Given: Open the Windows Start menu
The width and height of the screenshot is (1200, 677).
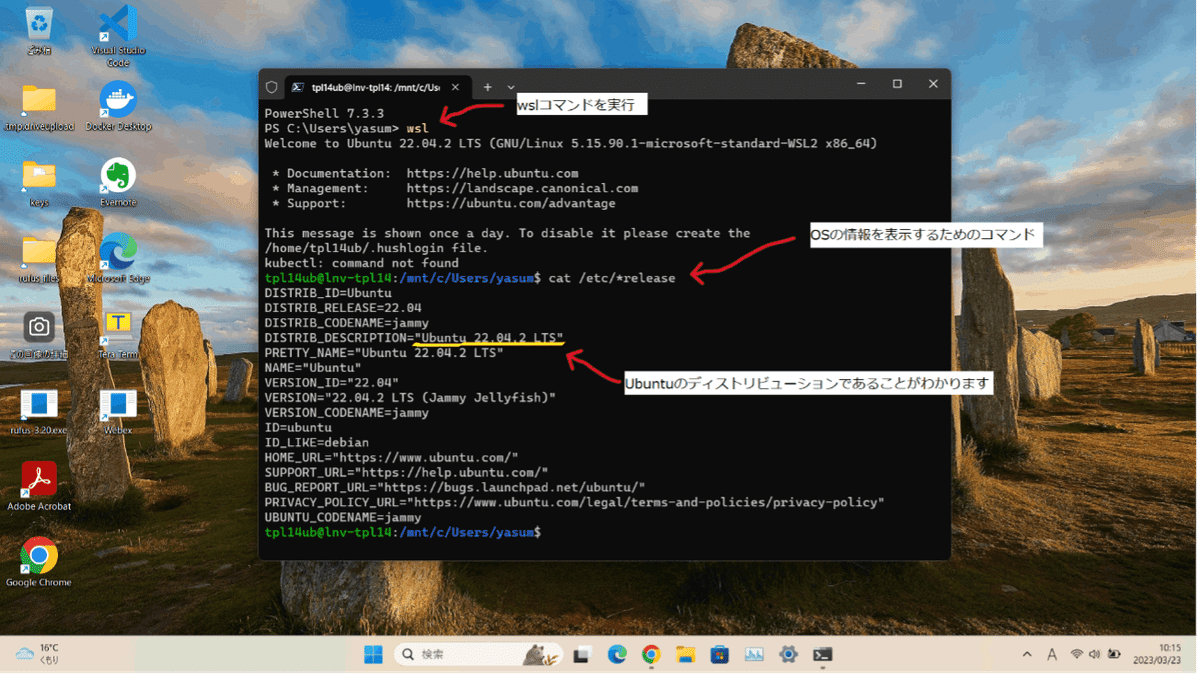Looking at the screenshot, I should pyautogui.click(x=373, y=654).
